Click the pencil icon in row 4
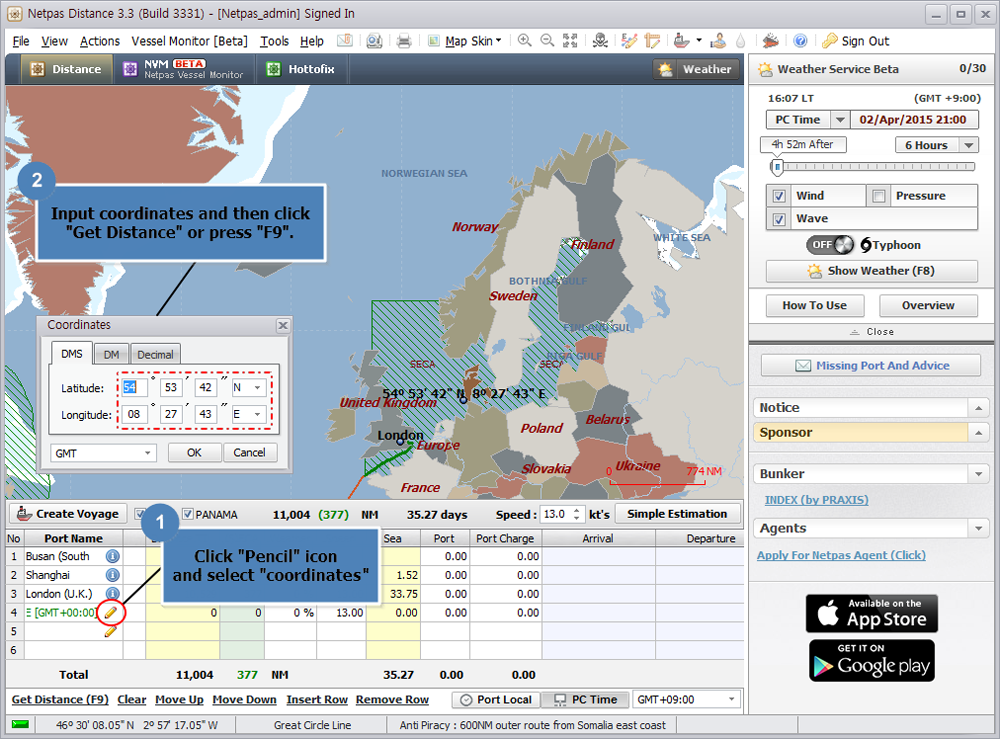1000x739 pixels. pos(111,613)
